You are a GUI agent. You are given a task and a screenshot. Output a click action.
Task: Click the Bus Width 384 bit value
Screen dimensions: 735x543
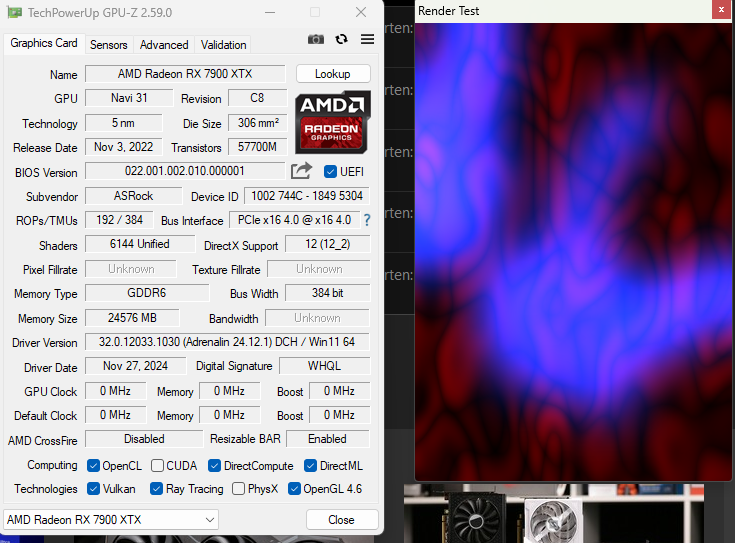(x=328, y=293)
